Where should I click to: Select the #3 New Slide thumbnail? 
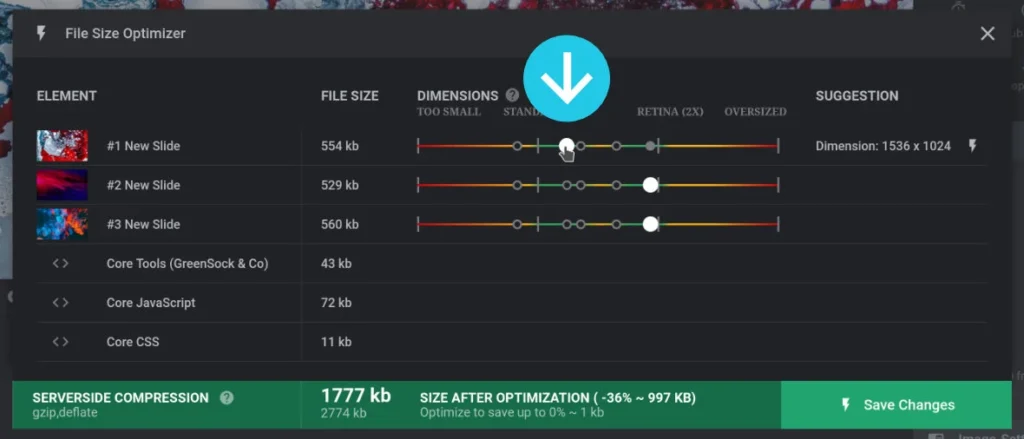(x=62, y=224)
